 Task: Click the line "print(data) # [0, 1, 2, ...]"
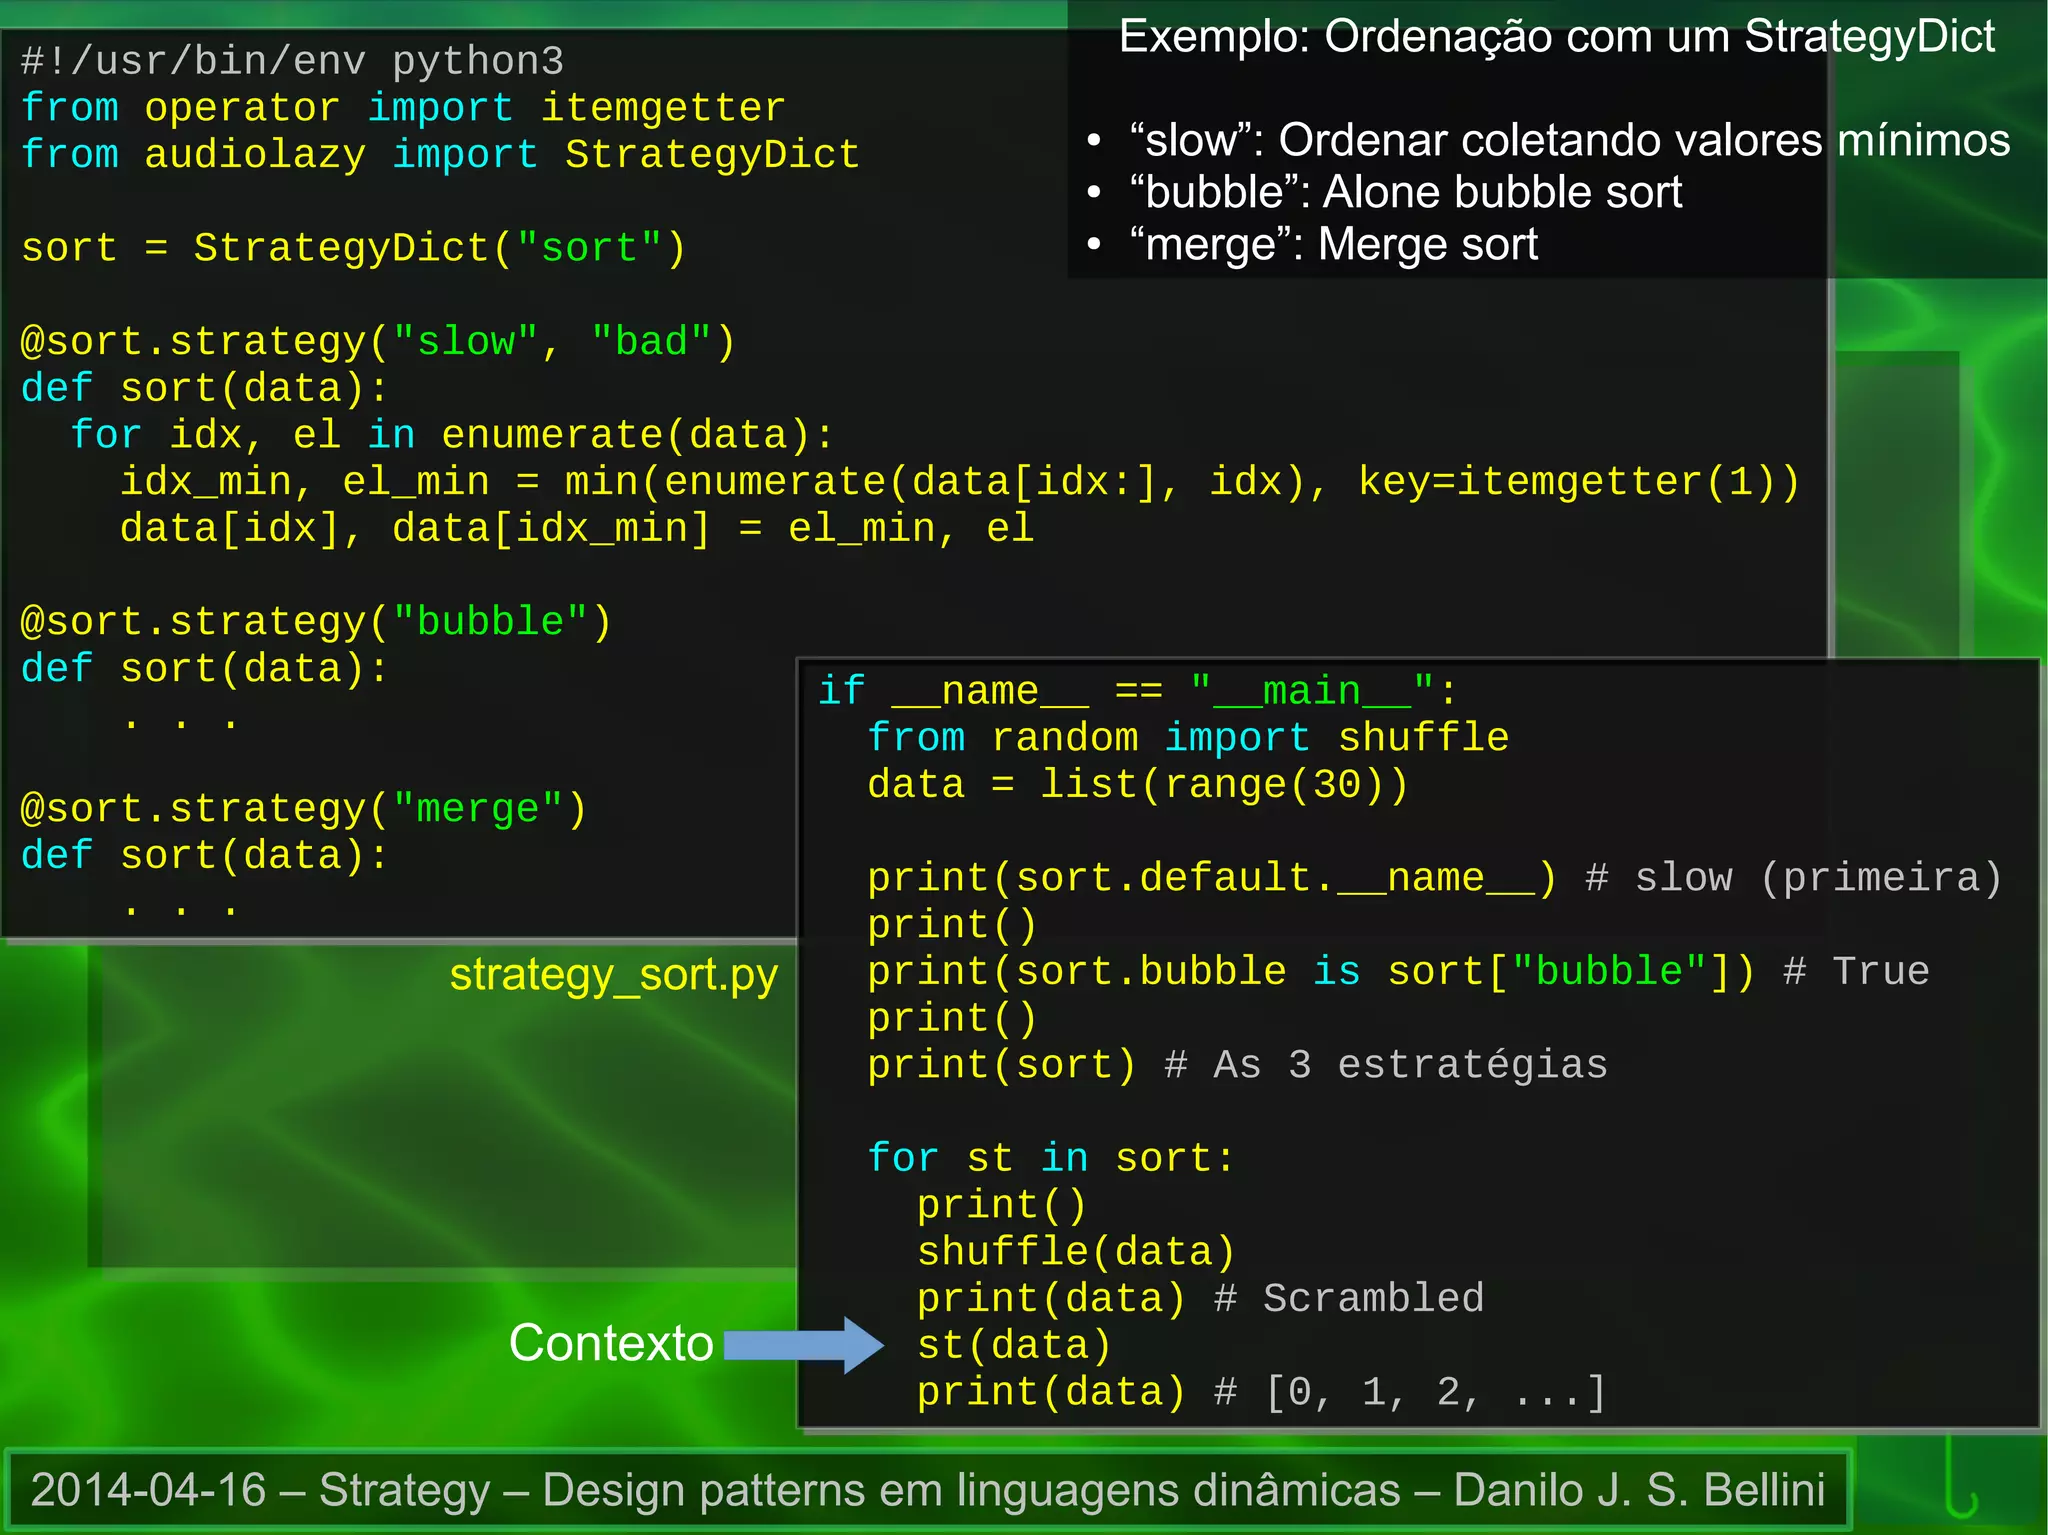click(1262, 1392)
